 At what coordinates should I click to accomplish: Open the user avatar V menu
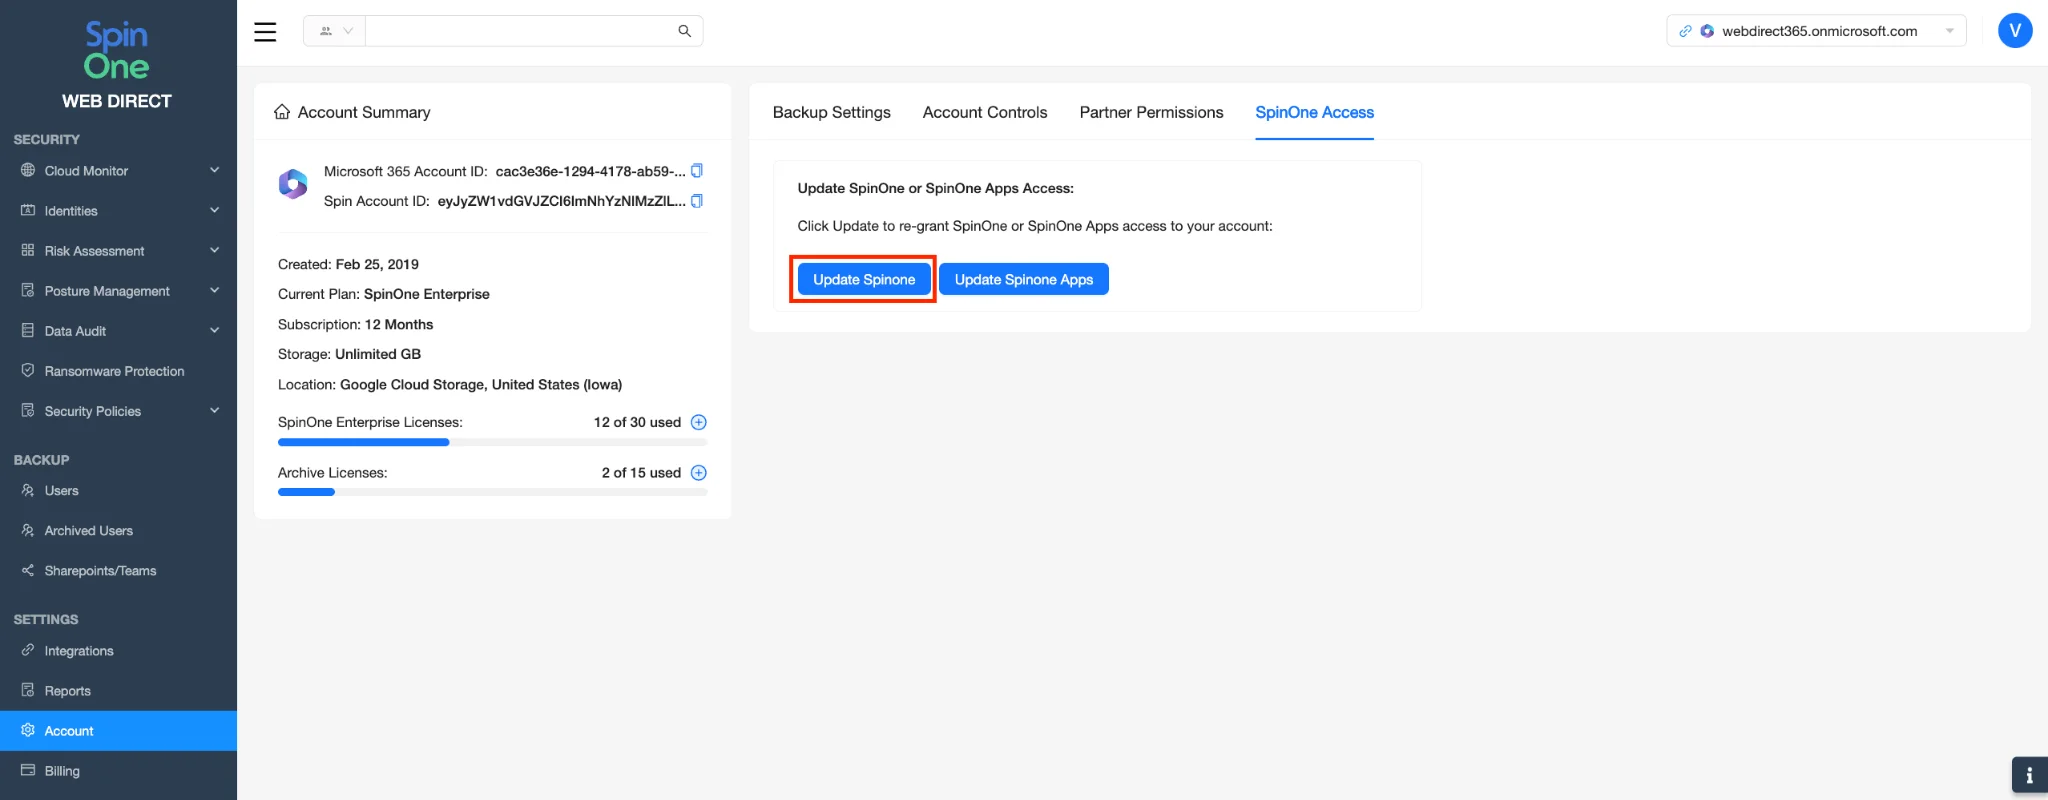(2015, 31)
